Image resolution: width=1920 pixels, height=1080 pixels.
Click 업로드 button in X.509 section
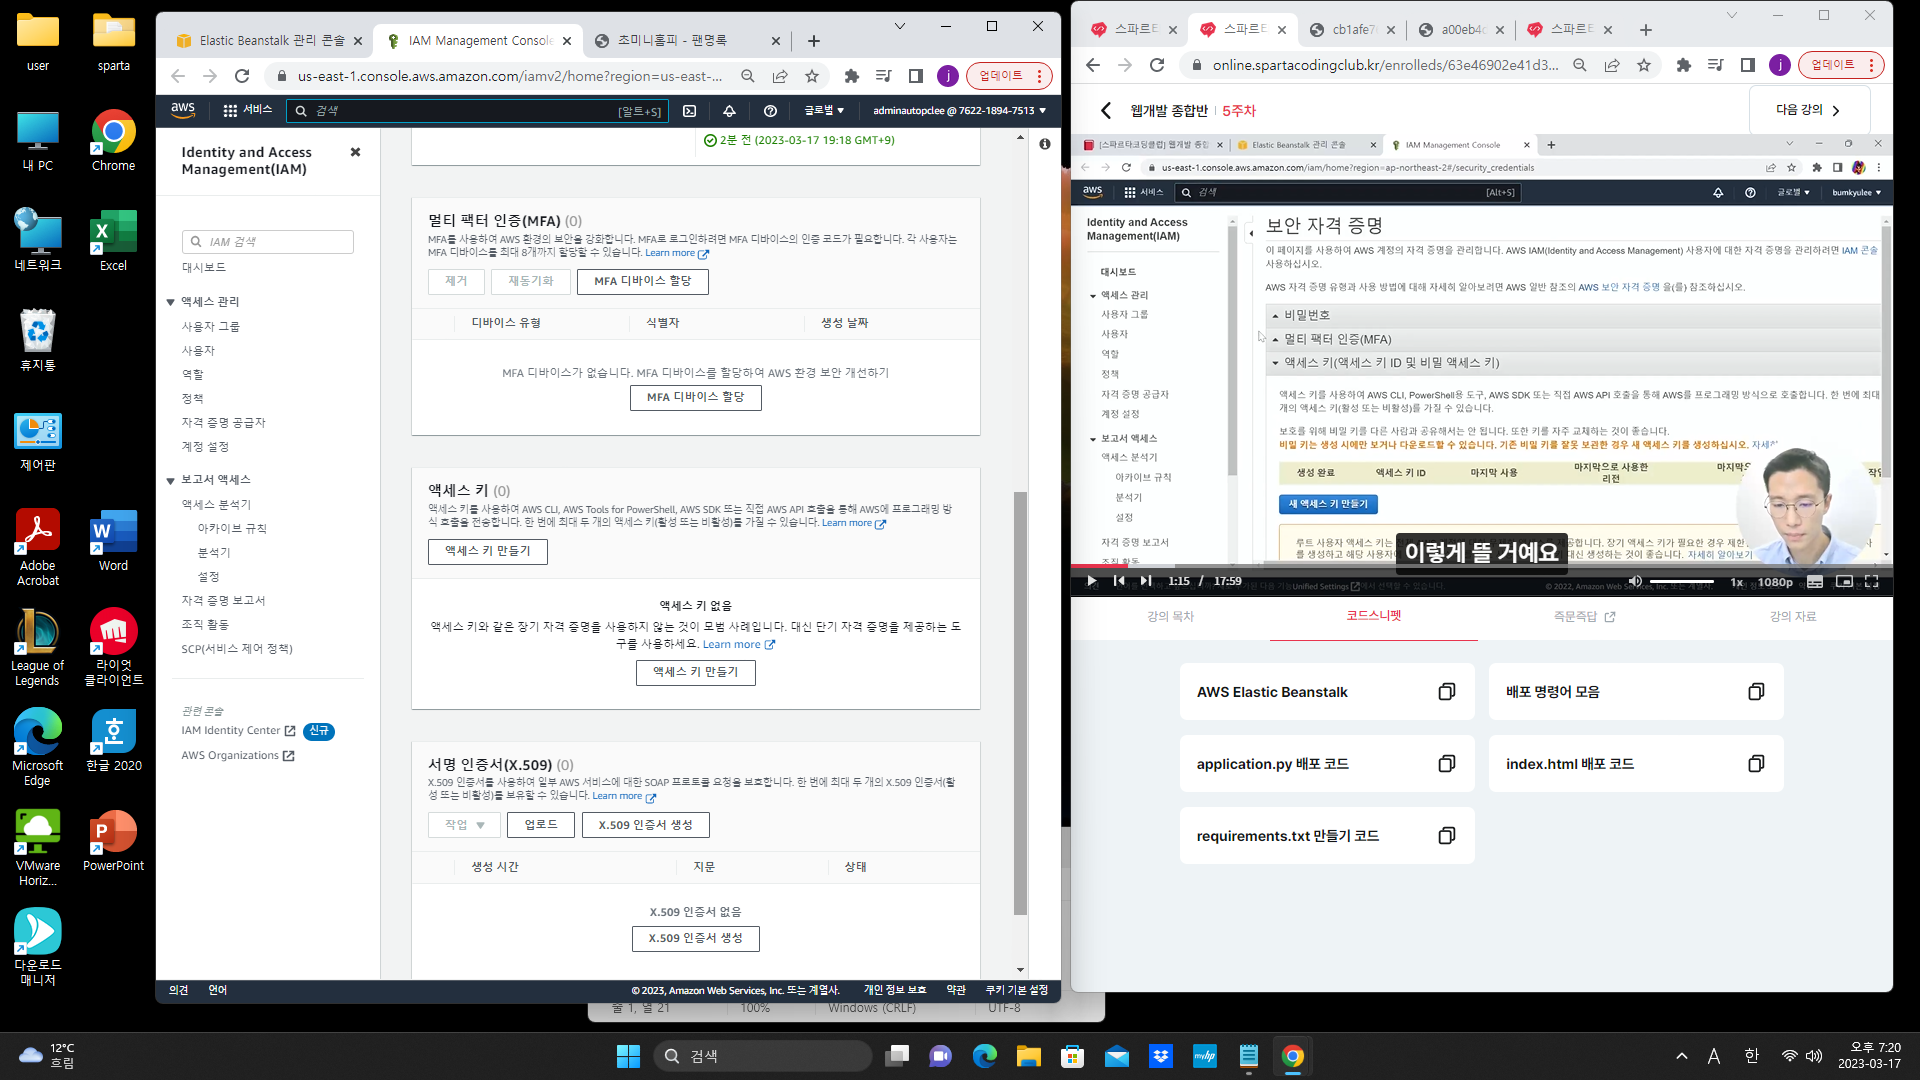[x=540, y=825]
